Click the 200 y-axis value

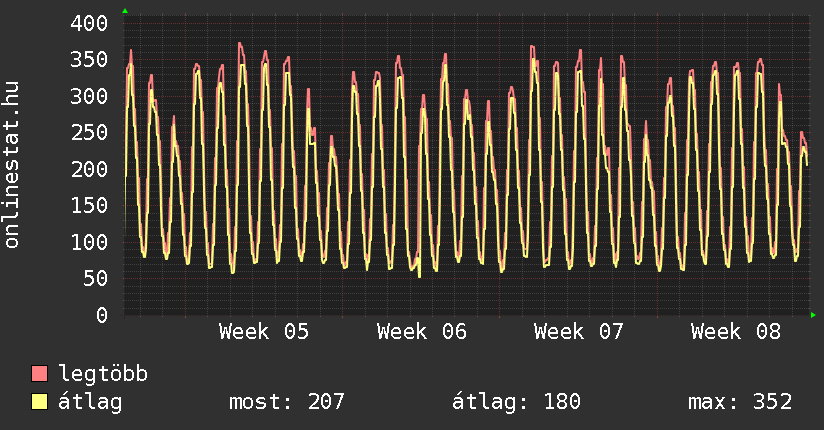click(89, 169)
